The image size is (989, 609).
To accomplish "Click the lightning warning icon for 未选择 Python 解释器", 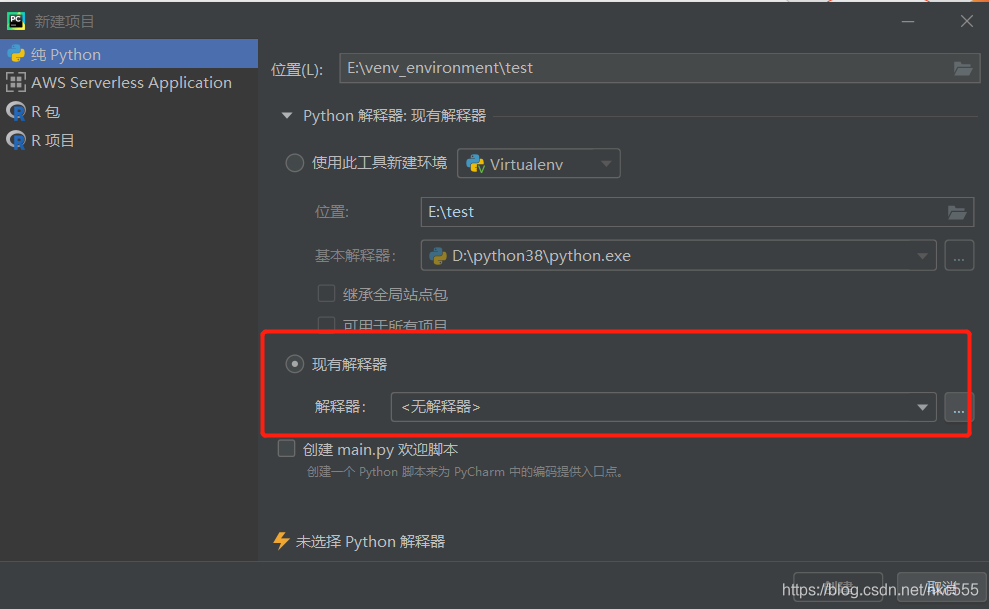I will [x=281, y=541].
